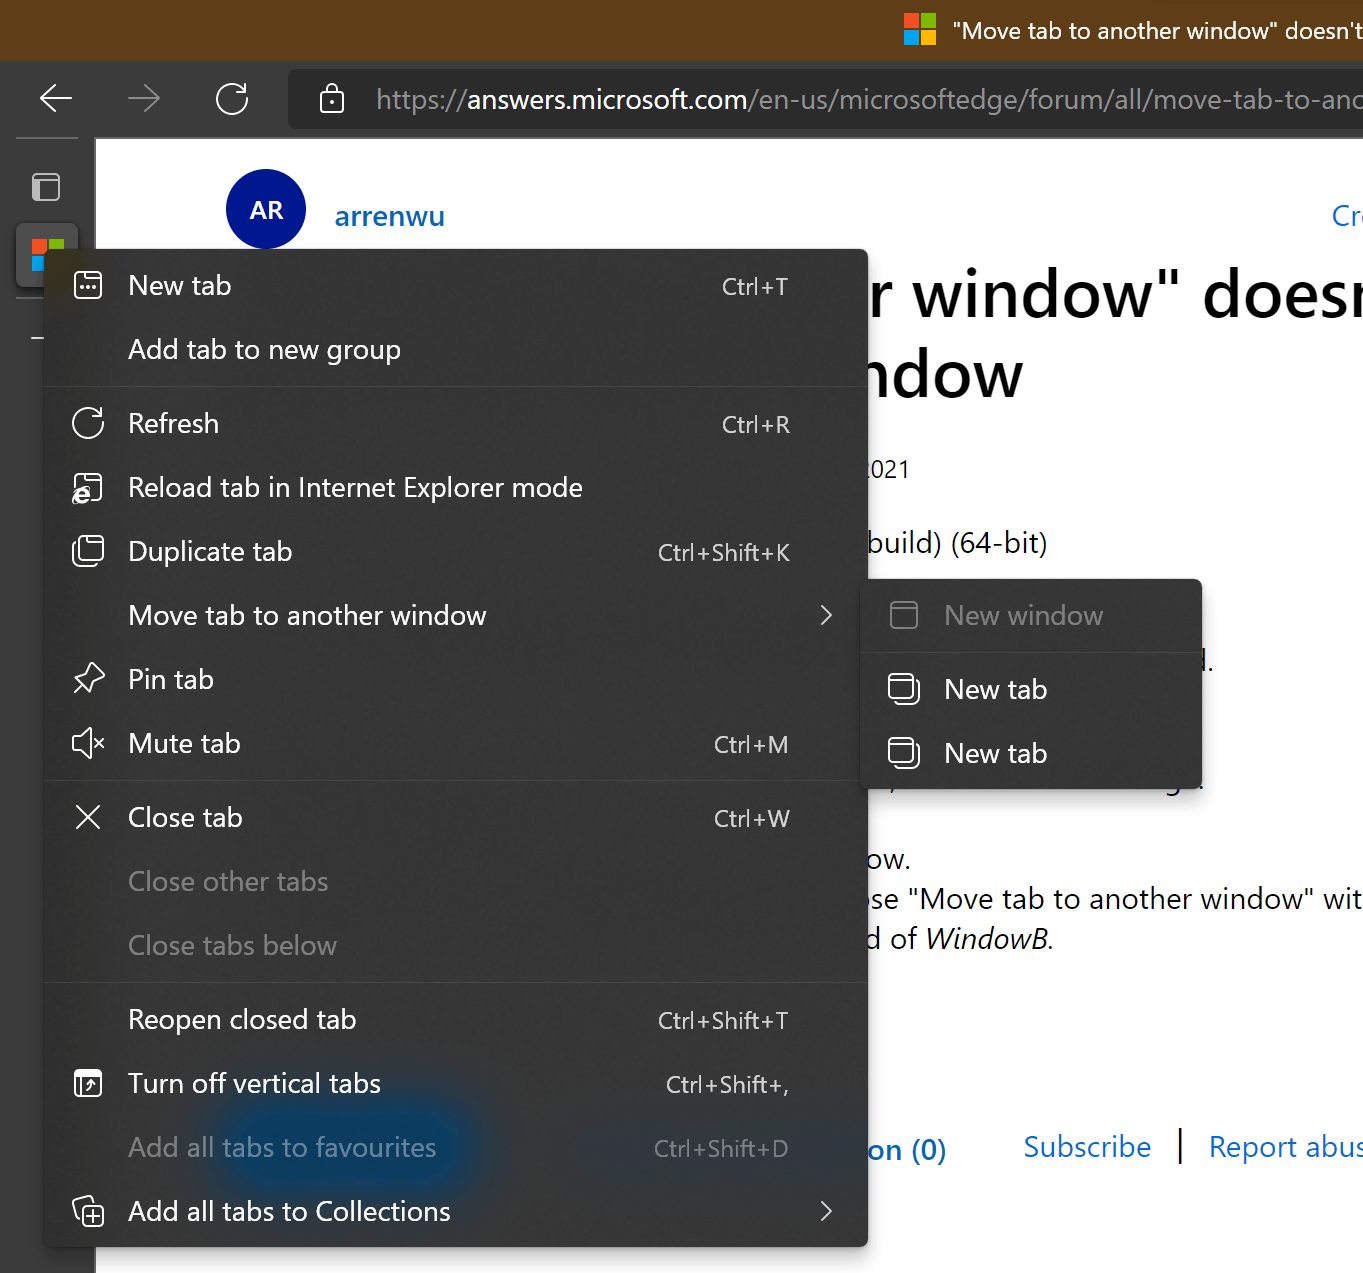The image size is (1363, 1273).
Task: Choose New tab in context menu
Action: [456, 286]
